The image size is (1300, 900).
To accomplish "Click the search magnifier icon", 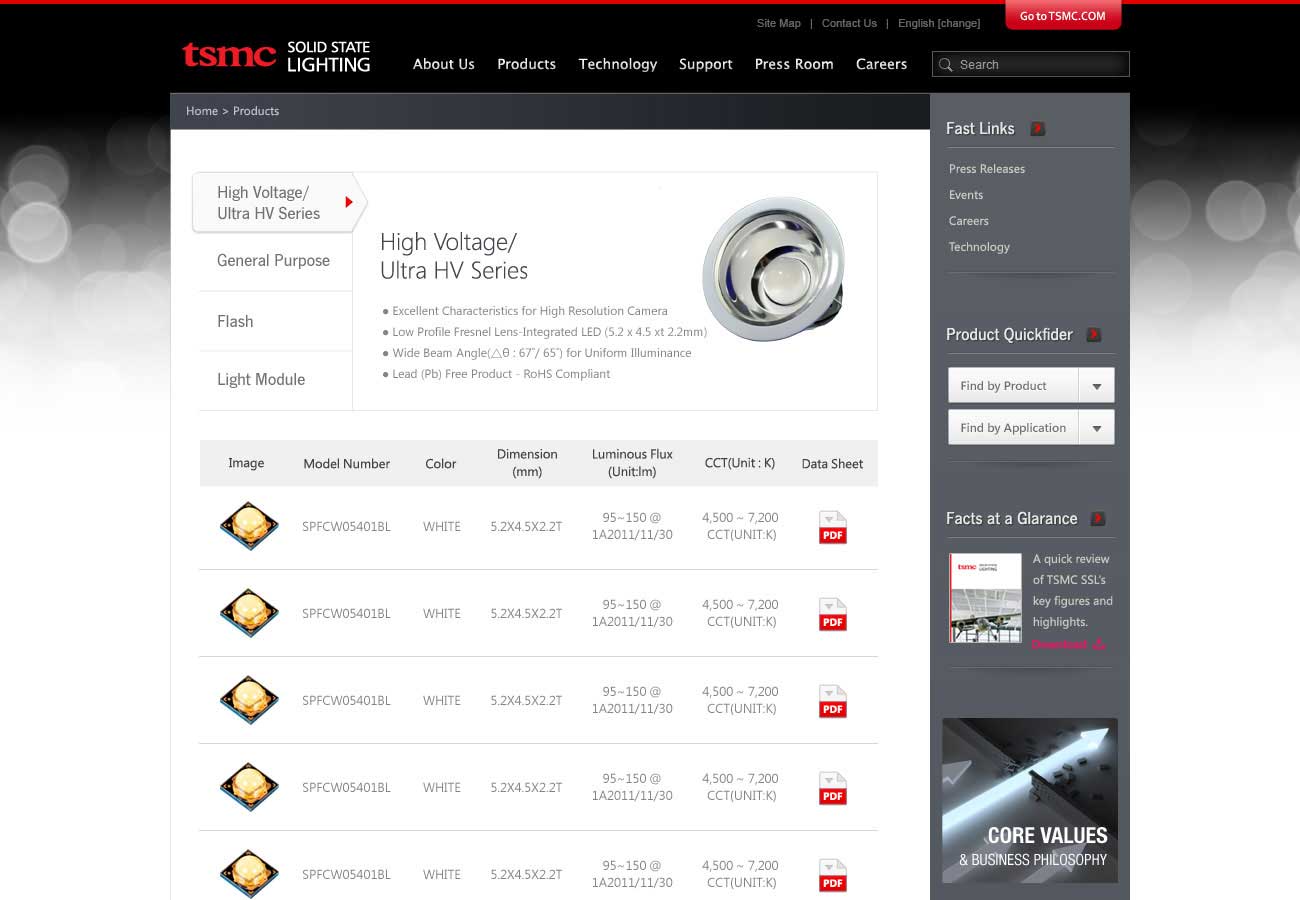I will 945,65.
